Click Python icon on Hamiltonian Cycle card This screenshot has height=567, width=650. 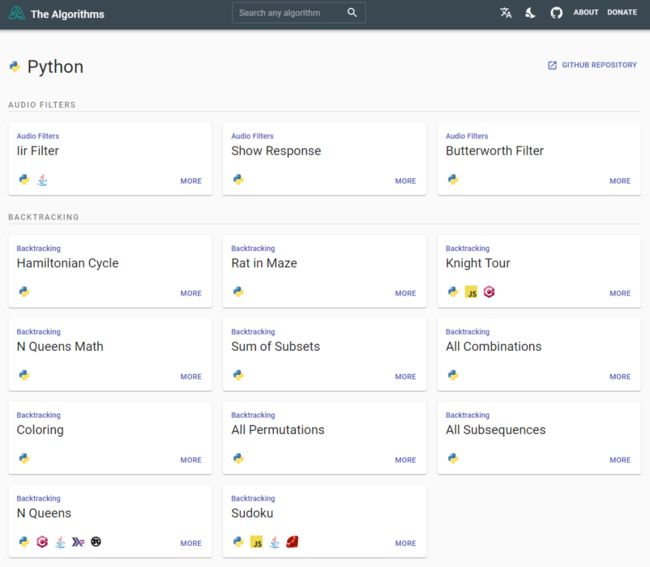[24, 292]
